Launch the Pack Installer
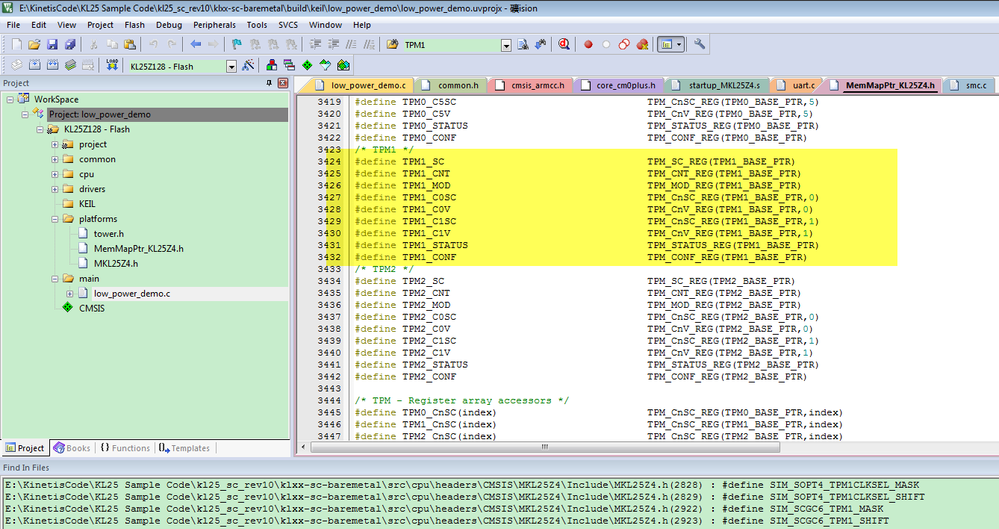Image resolution: width=999 pixels, height=529 pixels. 343,65
